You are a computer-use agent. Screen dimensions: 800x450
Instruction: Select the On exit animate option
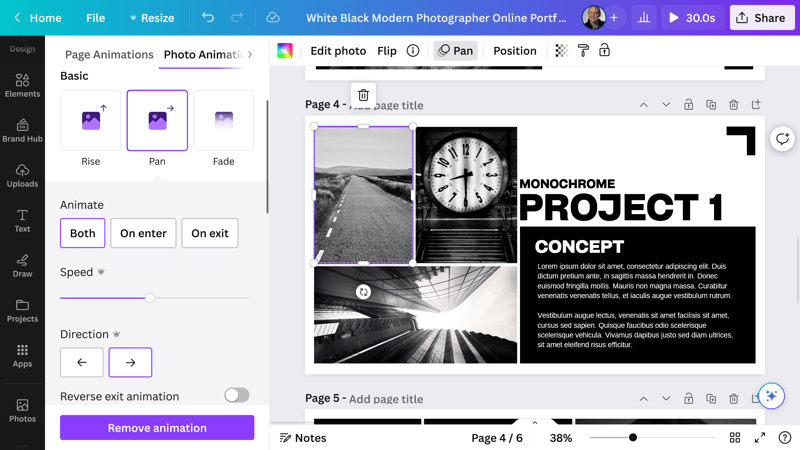tap(210, 233)
